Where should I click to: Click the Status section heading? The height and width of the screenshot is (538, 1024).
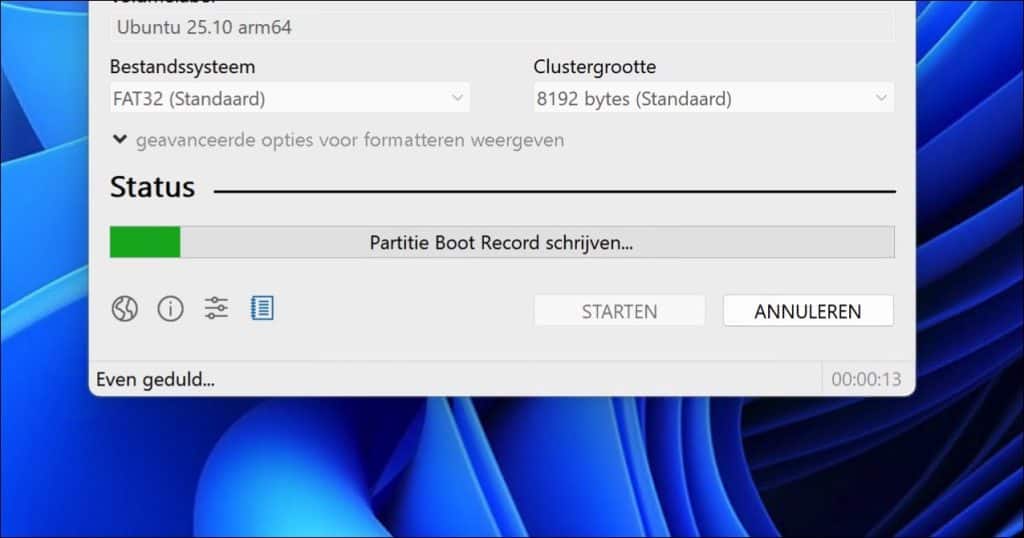point(153,187)
